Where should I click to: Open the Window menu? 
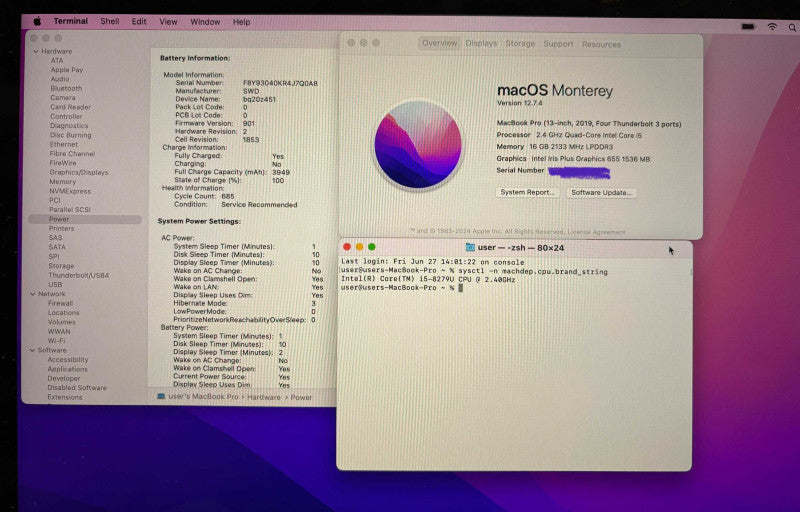pyautogui.click(x=205, y=21)
